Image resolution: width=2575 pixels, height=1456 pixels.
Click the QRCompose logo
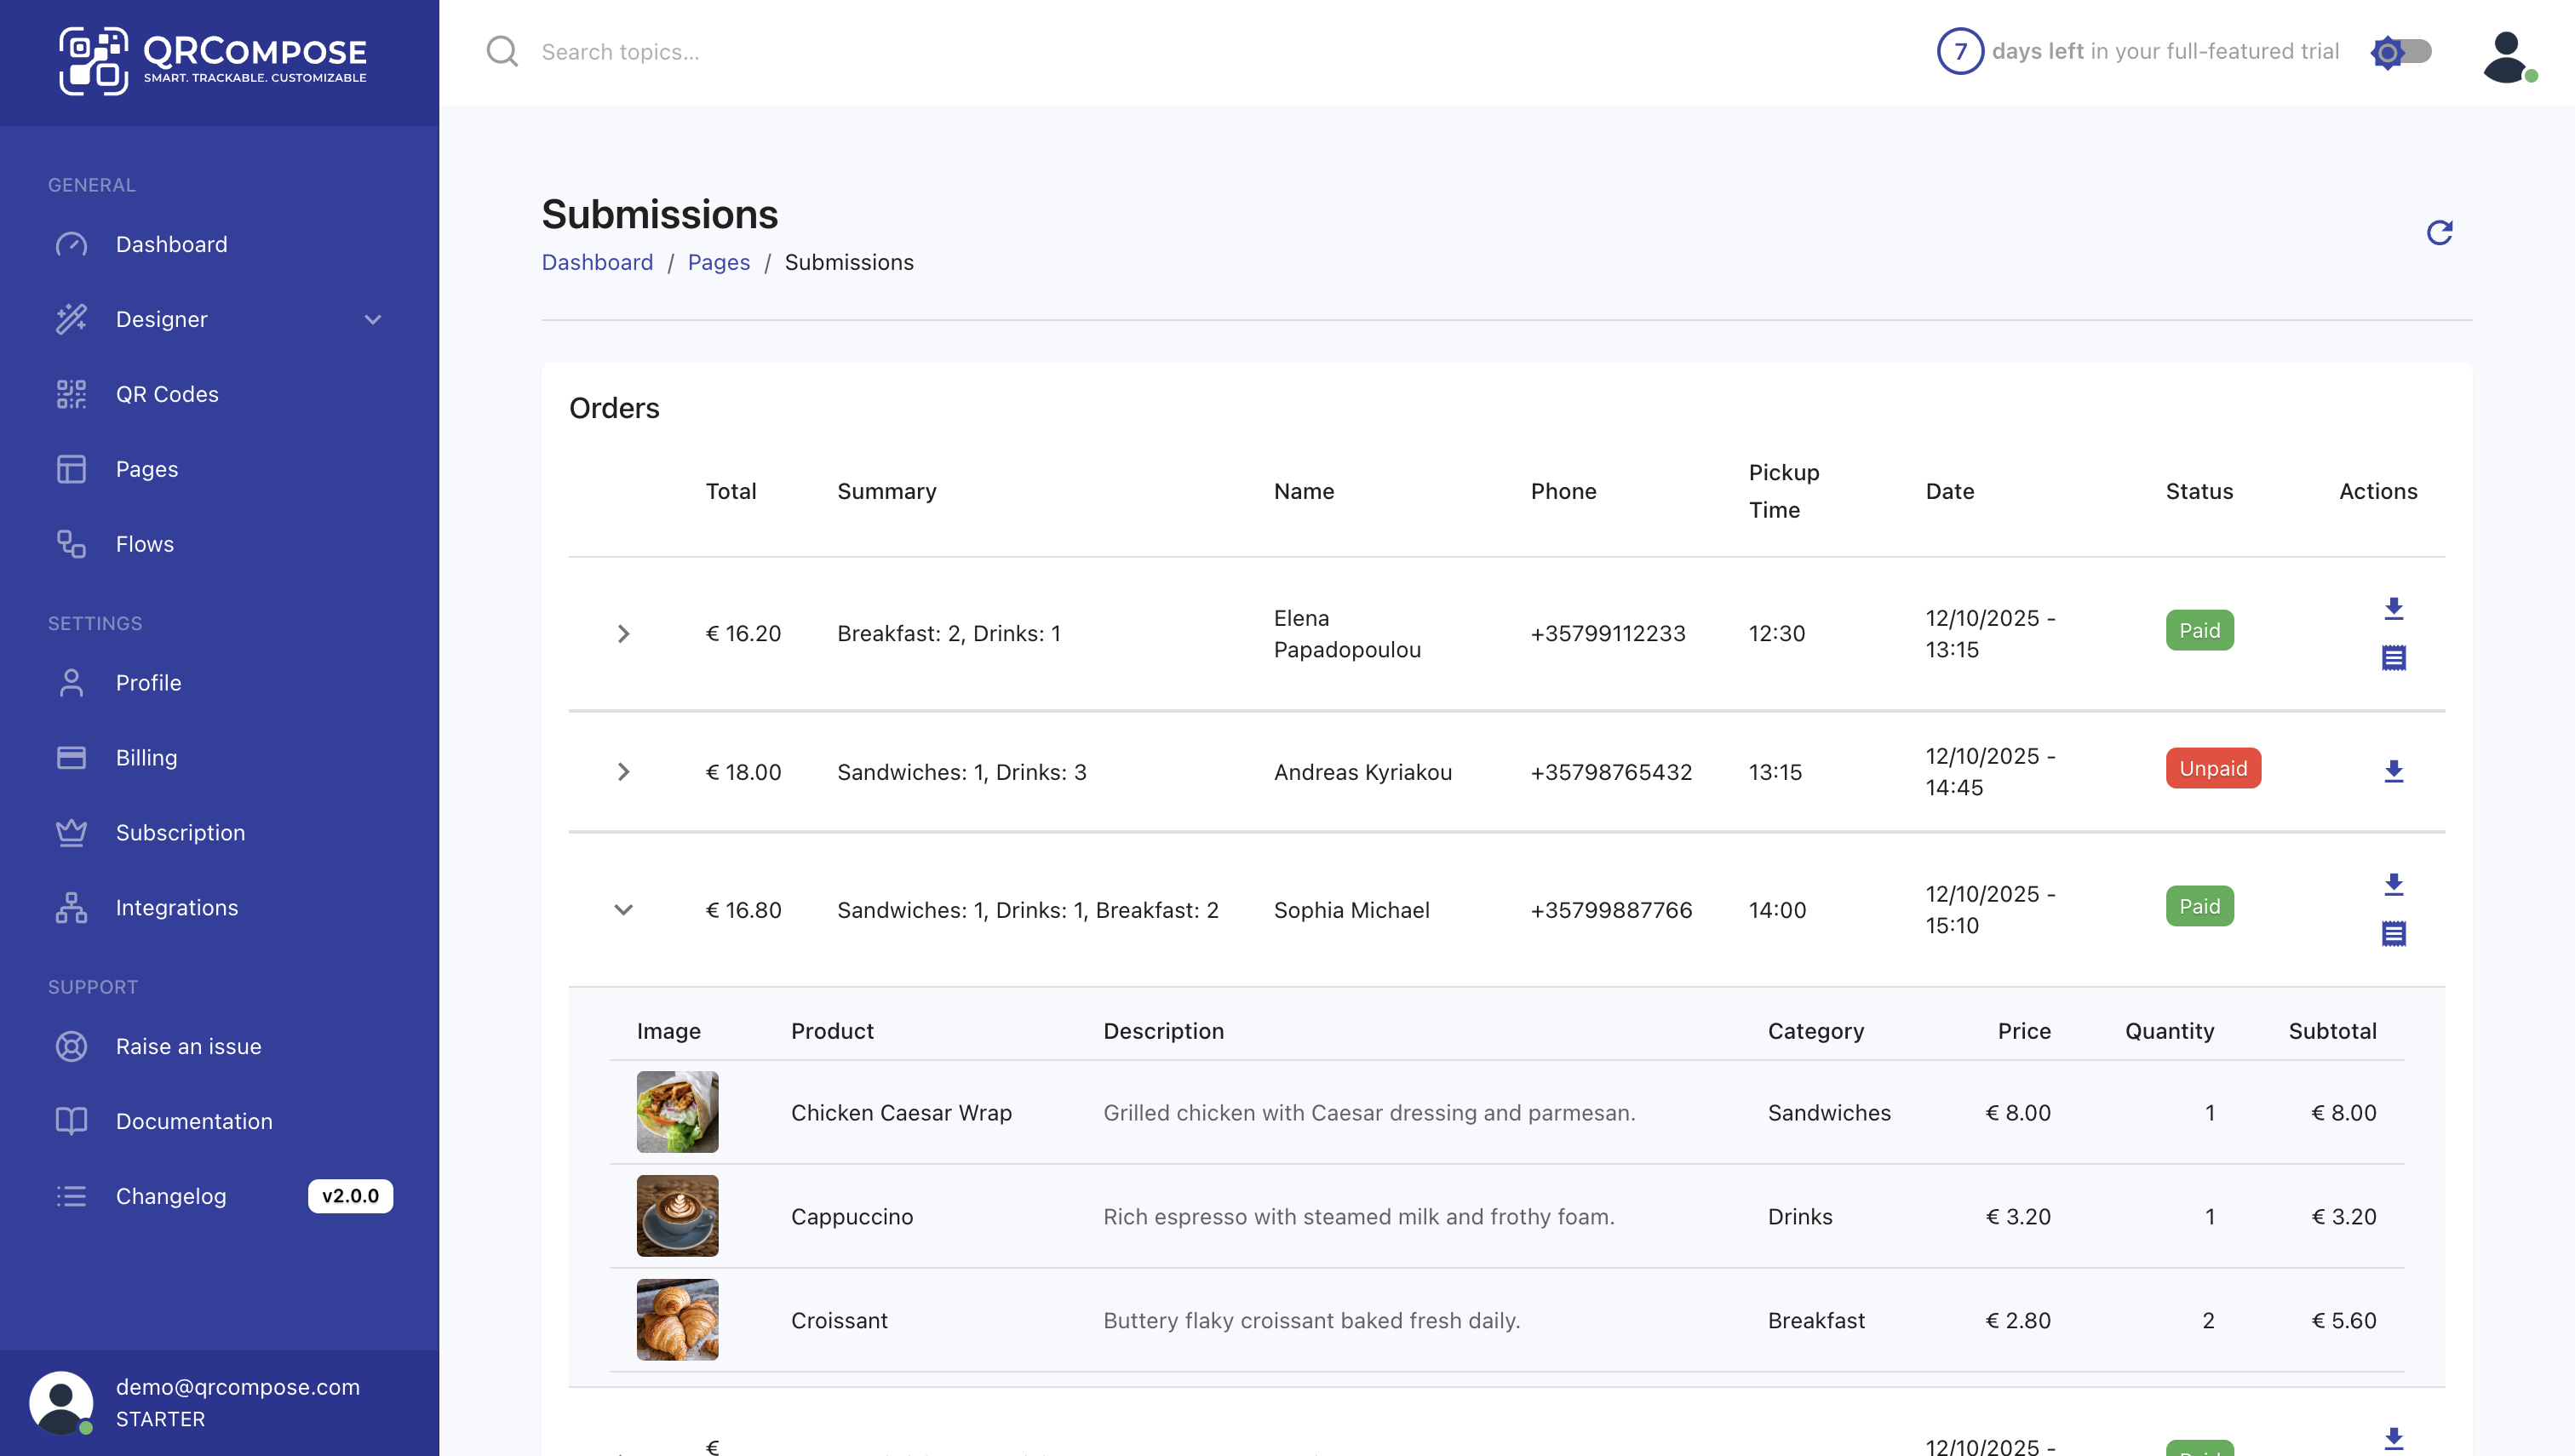[x=213, y=60]
